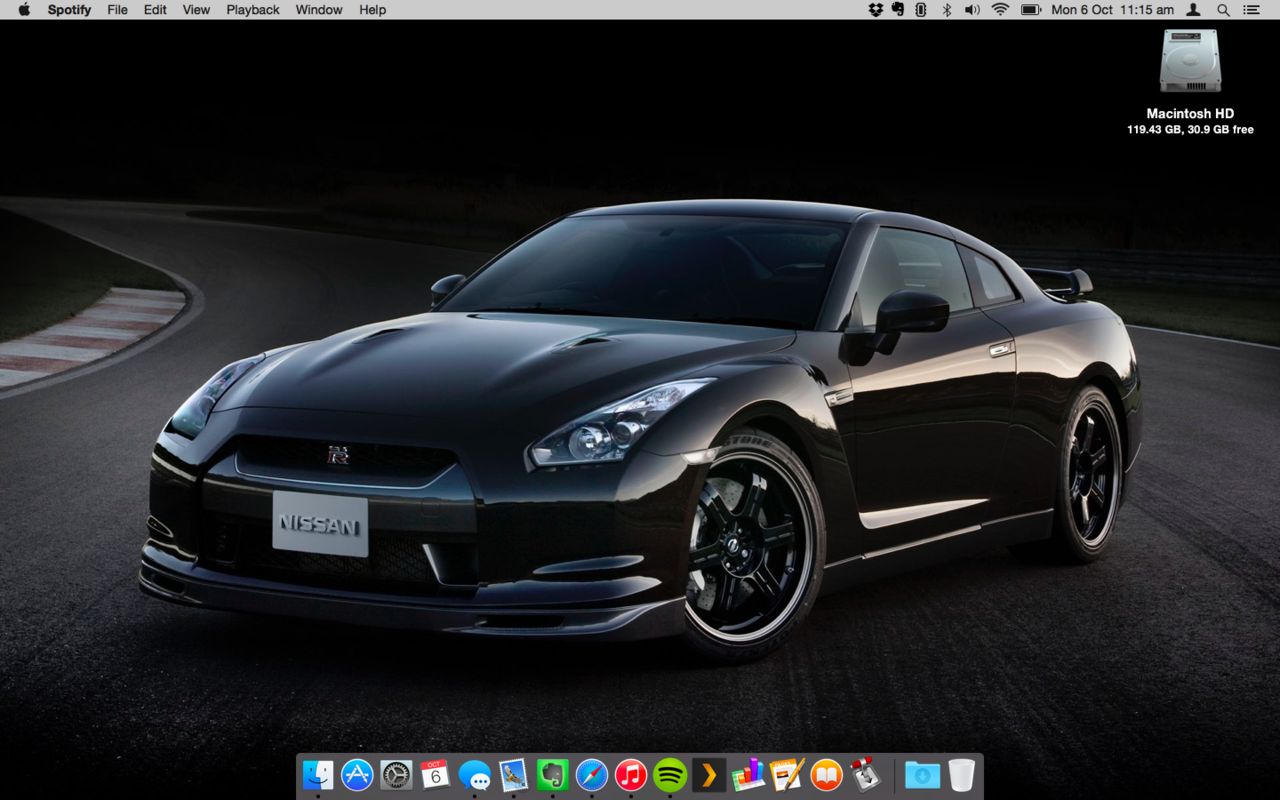Select the Macintosh HD desktop drive
1280x800 pixels.
tap(1190, 62)
